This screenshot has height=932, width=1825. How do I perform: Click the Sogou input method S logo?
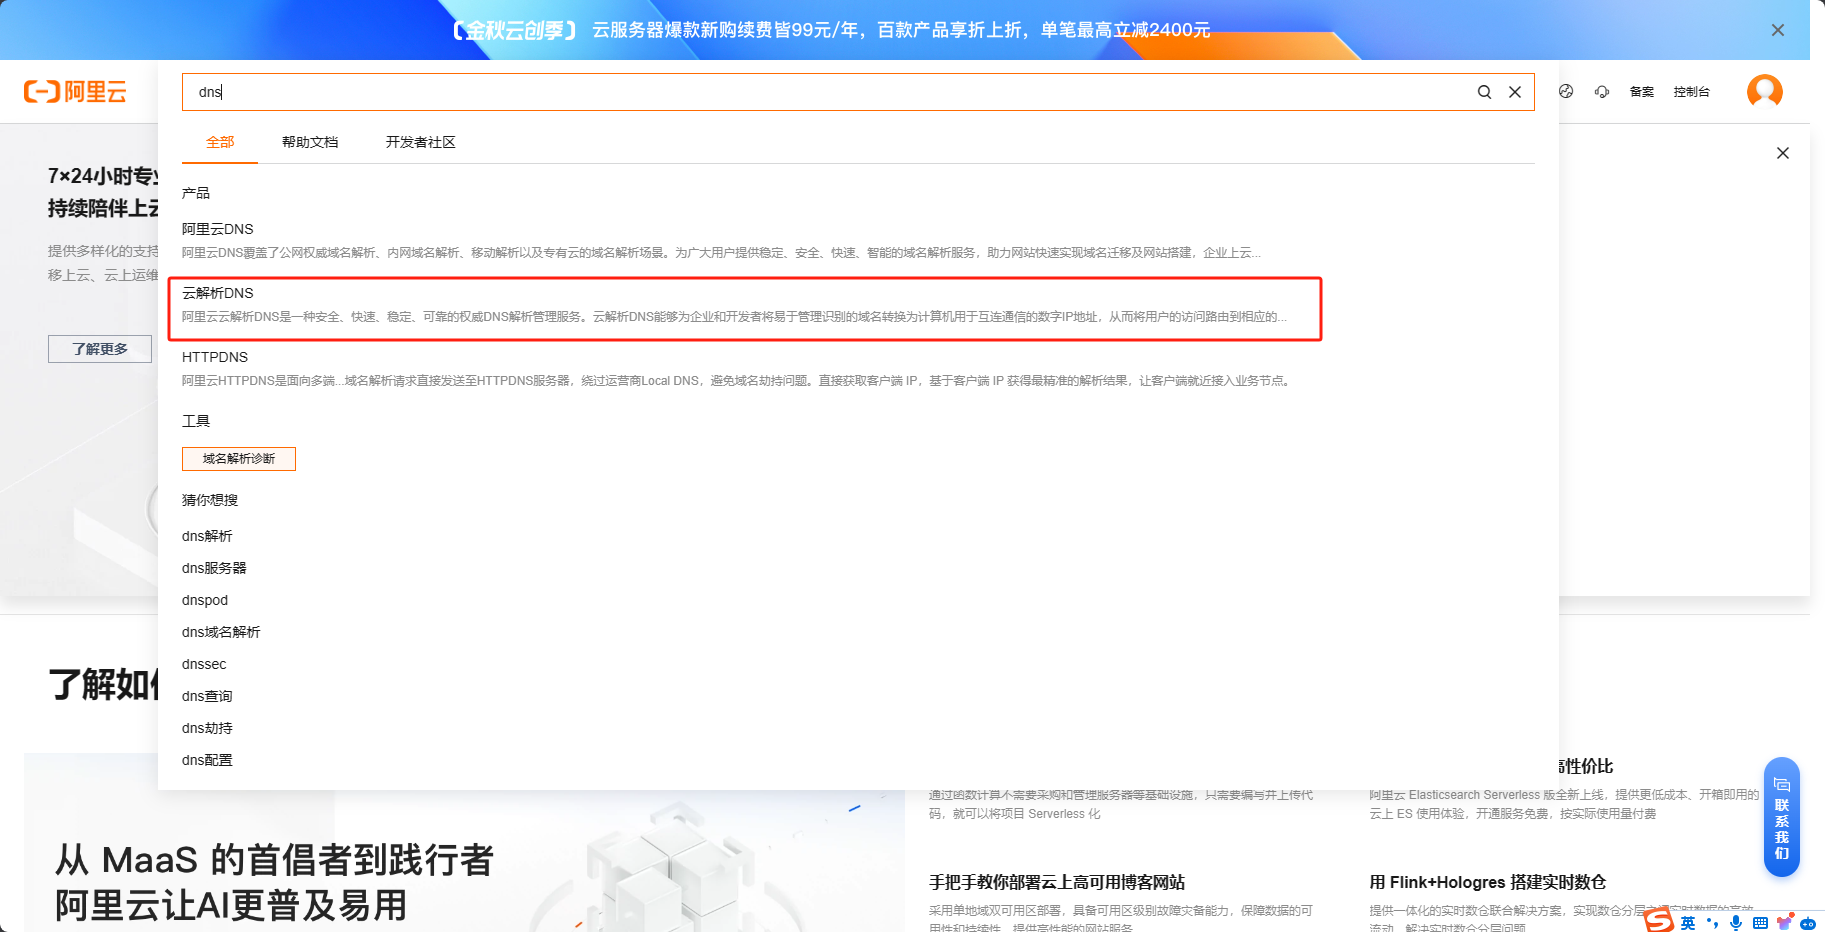tap(1660, 921)
